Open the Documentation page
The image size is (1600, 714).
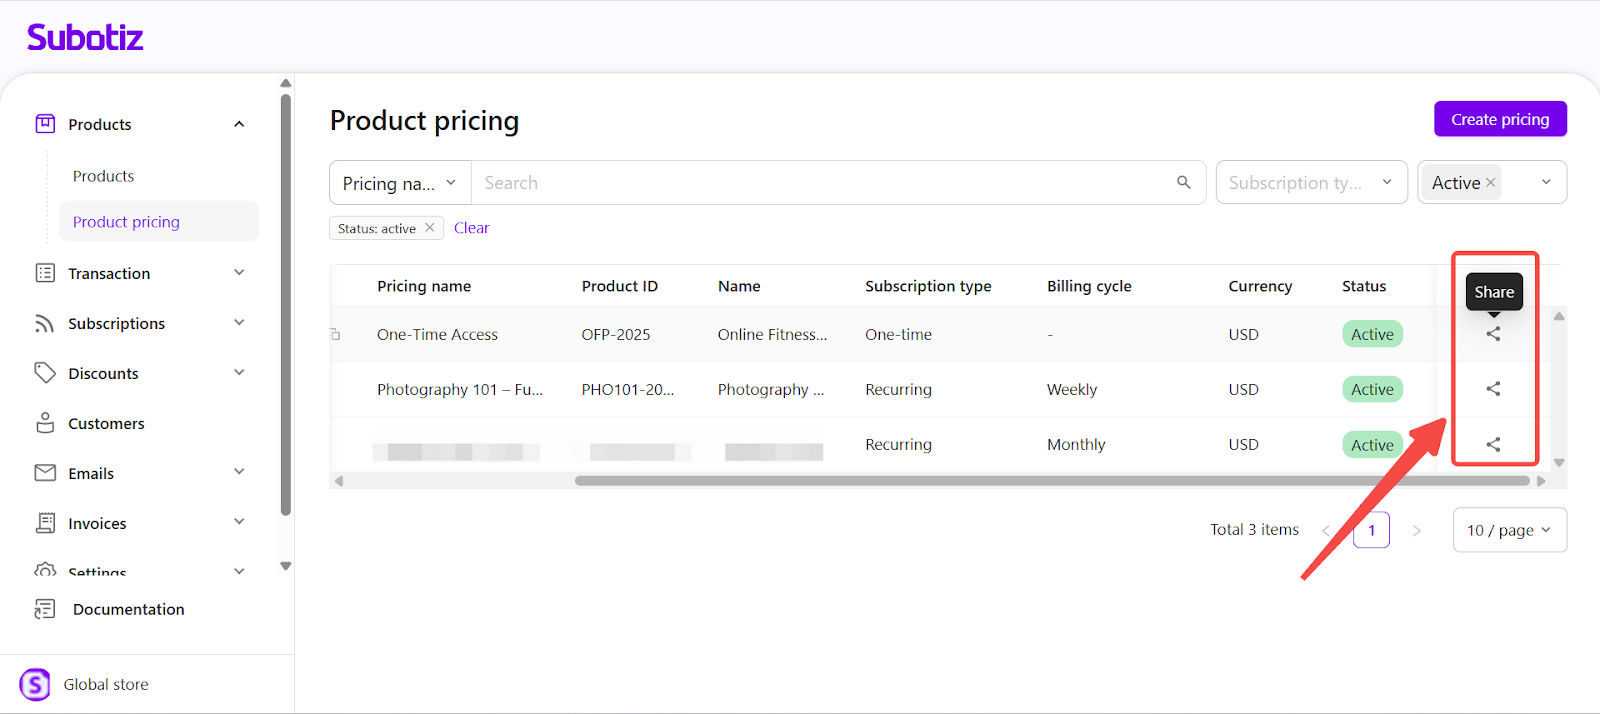pos(128,609)
